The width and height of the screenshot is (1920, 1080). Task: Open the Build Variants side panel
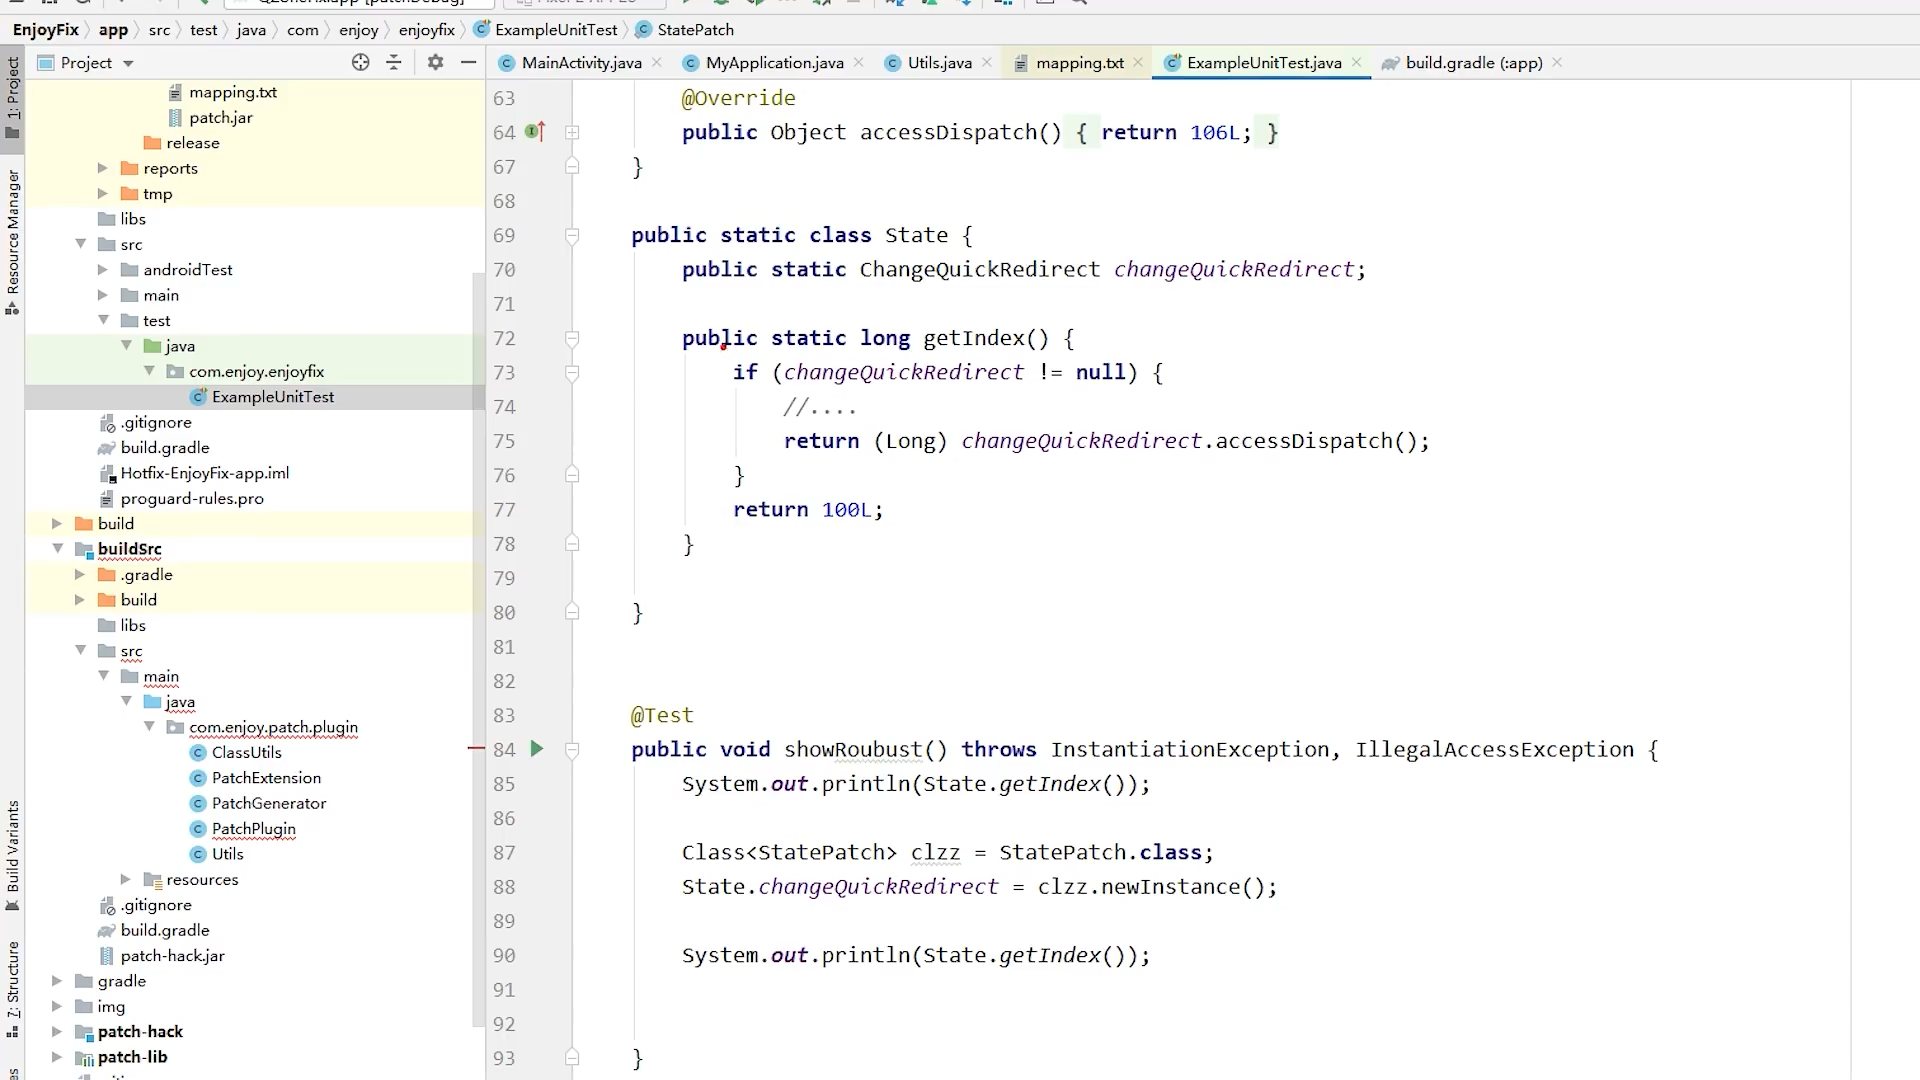pos(13,852)
